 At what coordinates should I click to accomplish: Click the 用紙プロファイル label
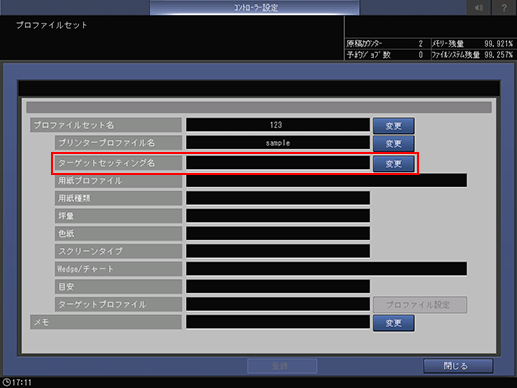118,180
